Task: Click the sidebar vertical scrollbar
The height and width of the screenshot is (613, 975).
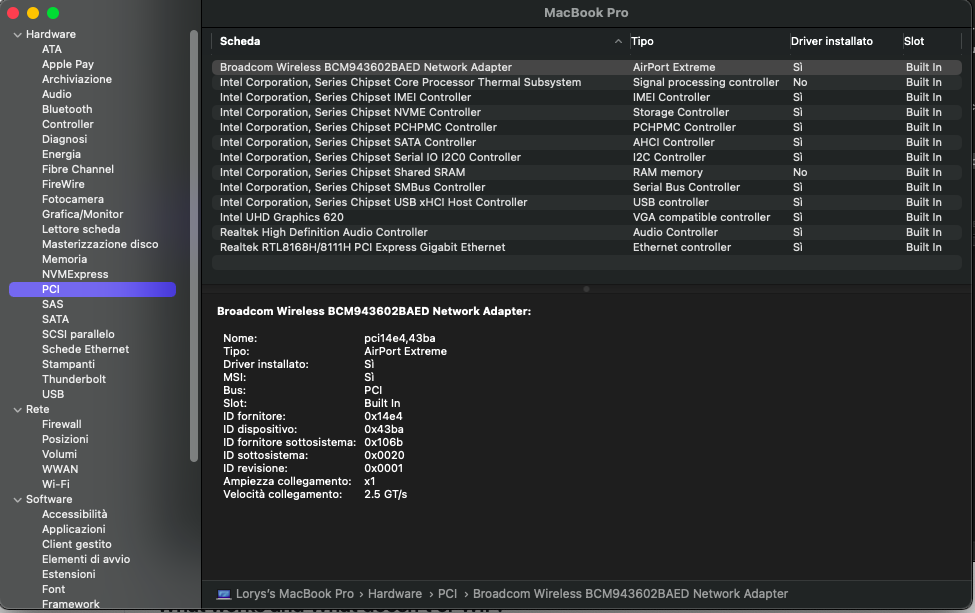Action: [193, 246]
